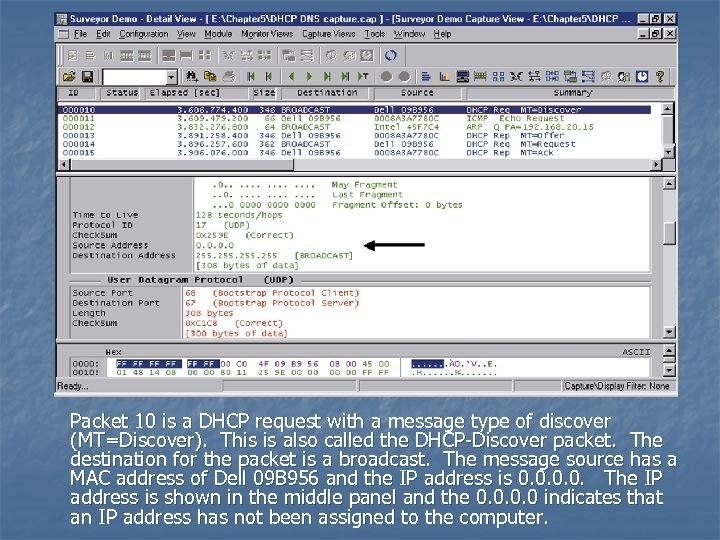Click the grayed clock icon in upper toolbar
The width and height of the screenshot is (720, 540).
366,56
